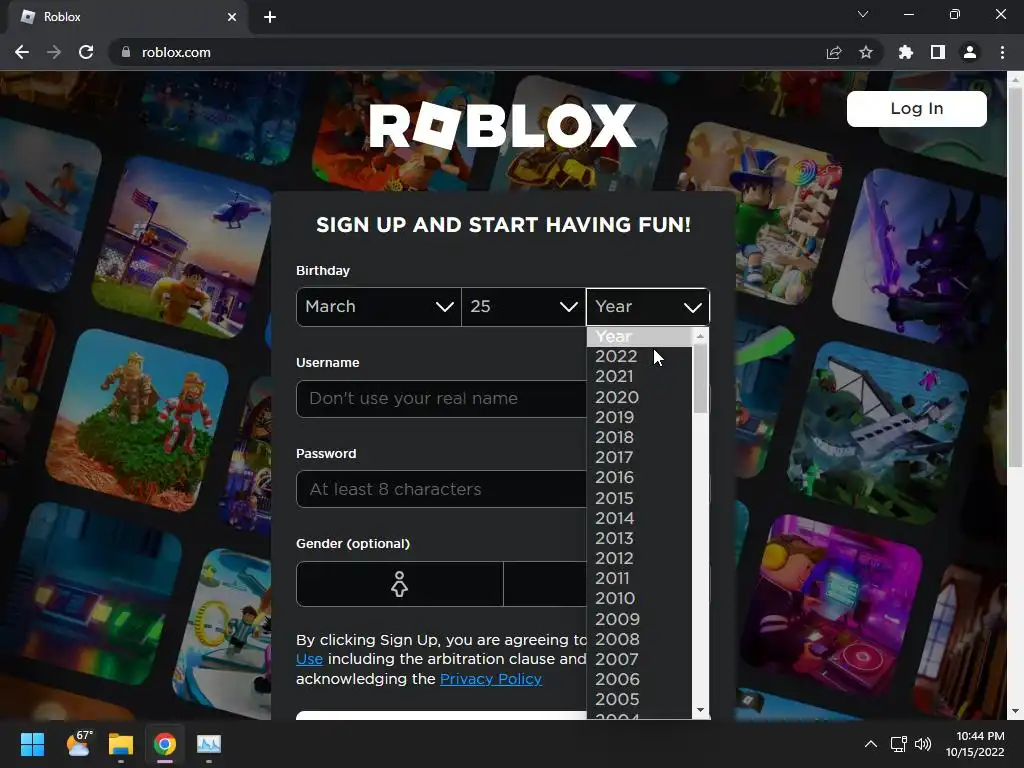Open the Chrome three-dot menu

[1002, 52]
